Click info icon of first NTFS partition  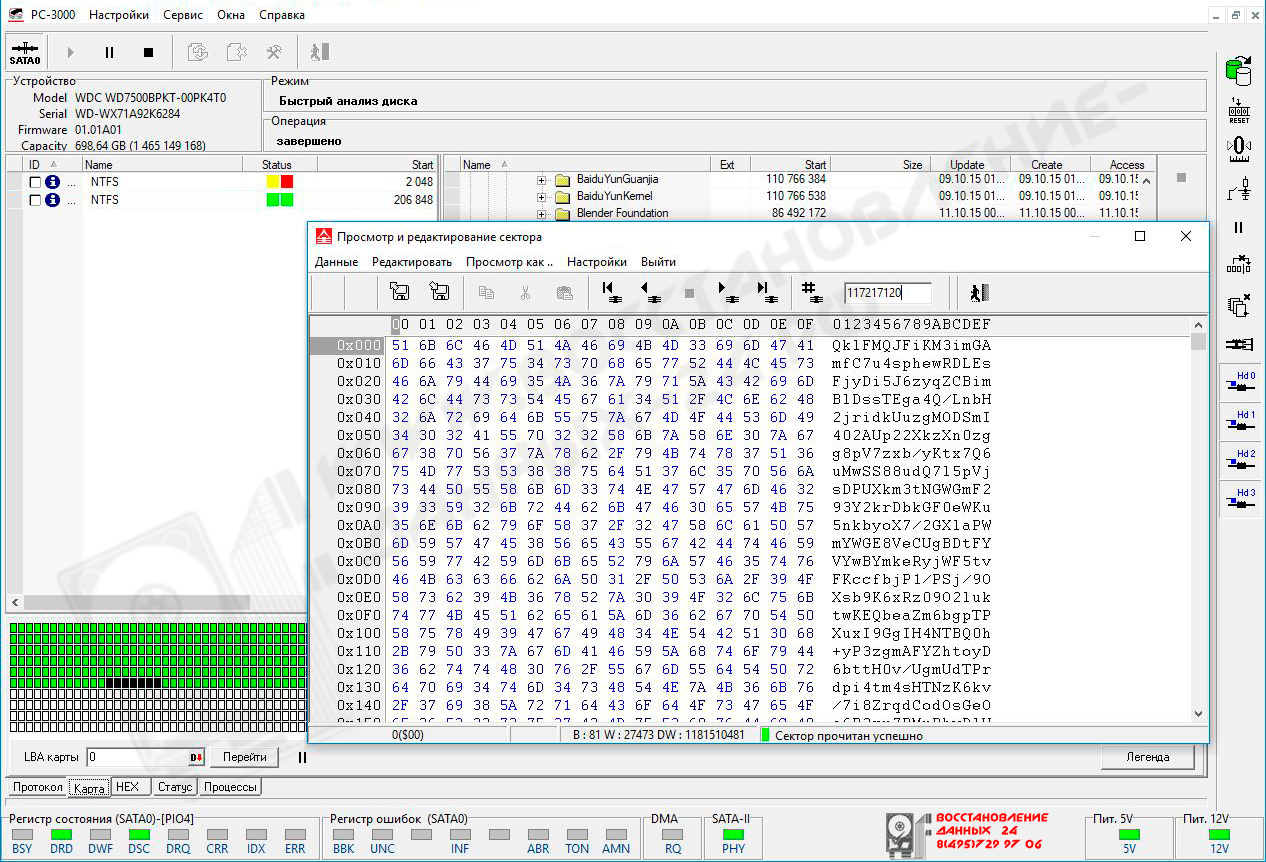coord(53,182)
